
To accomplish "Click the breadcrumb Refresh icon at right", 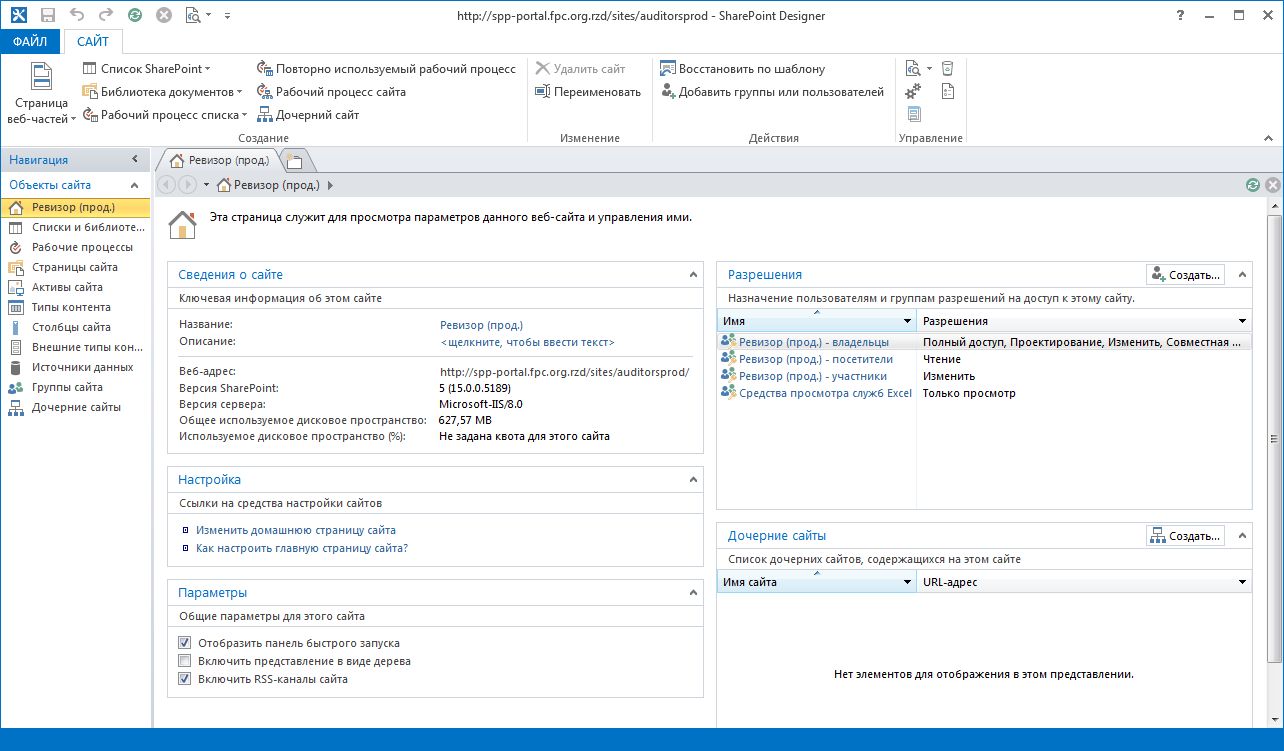I will pos(1253,185).
